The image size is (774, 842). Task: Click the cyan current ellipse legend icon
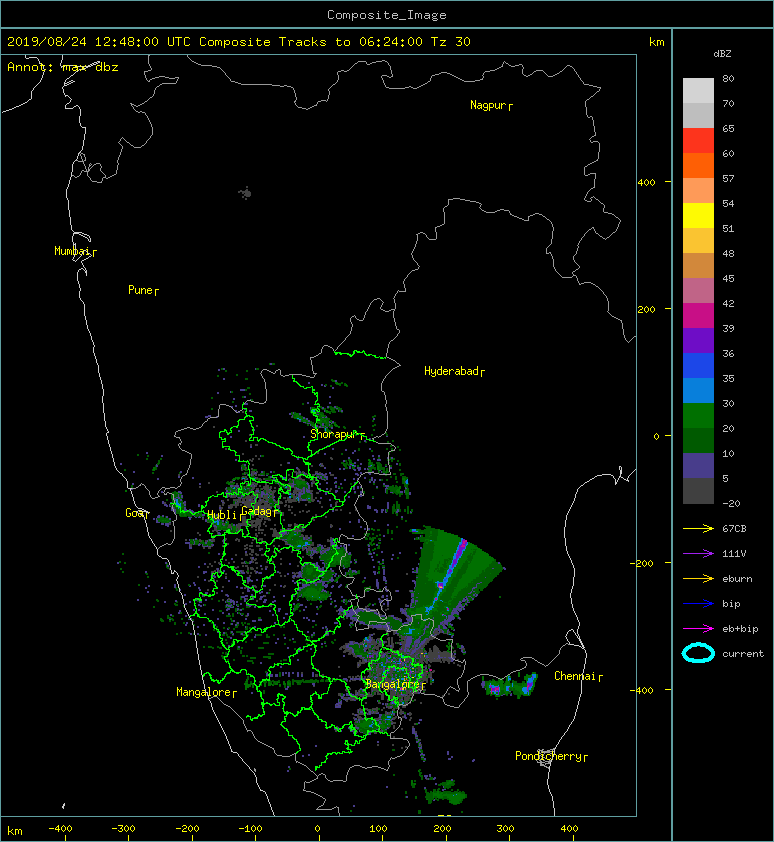(698, 653)
